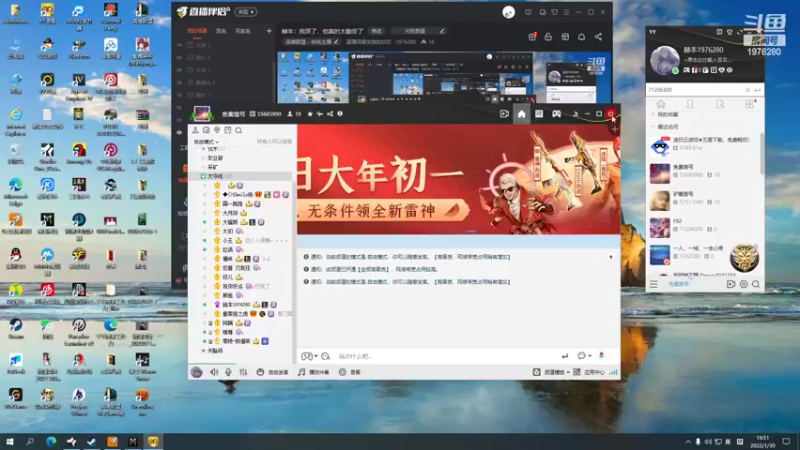The width and height of the screenshot is (800, 450).
Task: Click the person icon above channel tree
Action: [195, 131]
